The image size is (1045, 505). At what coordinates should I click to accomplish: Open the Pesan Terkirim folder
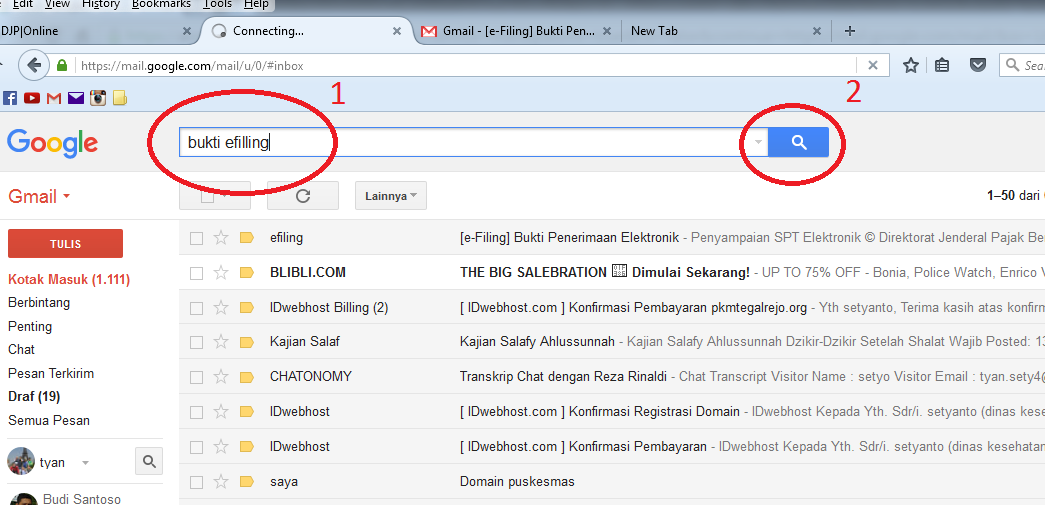coord(51,374)
